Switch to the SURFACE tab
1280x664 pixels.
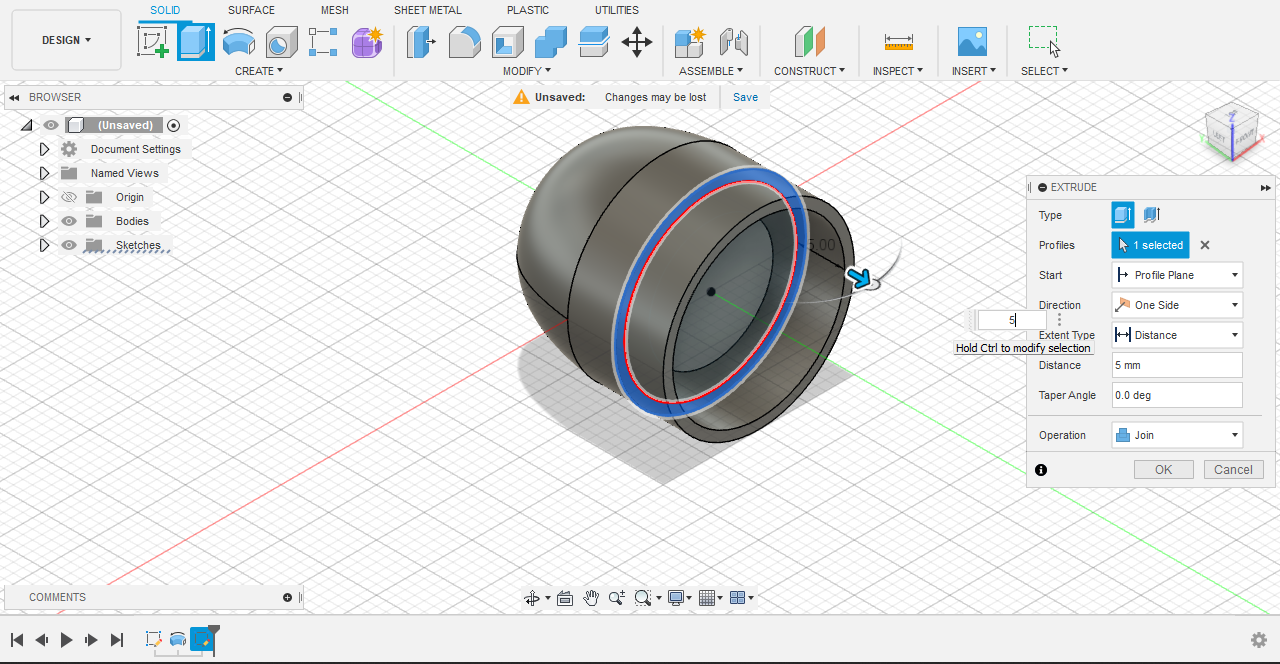click(251, 10)
